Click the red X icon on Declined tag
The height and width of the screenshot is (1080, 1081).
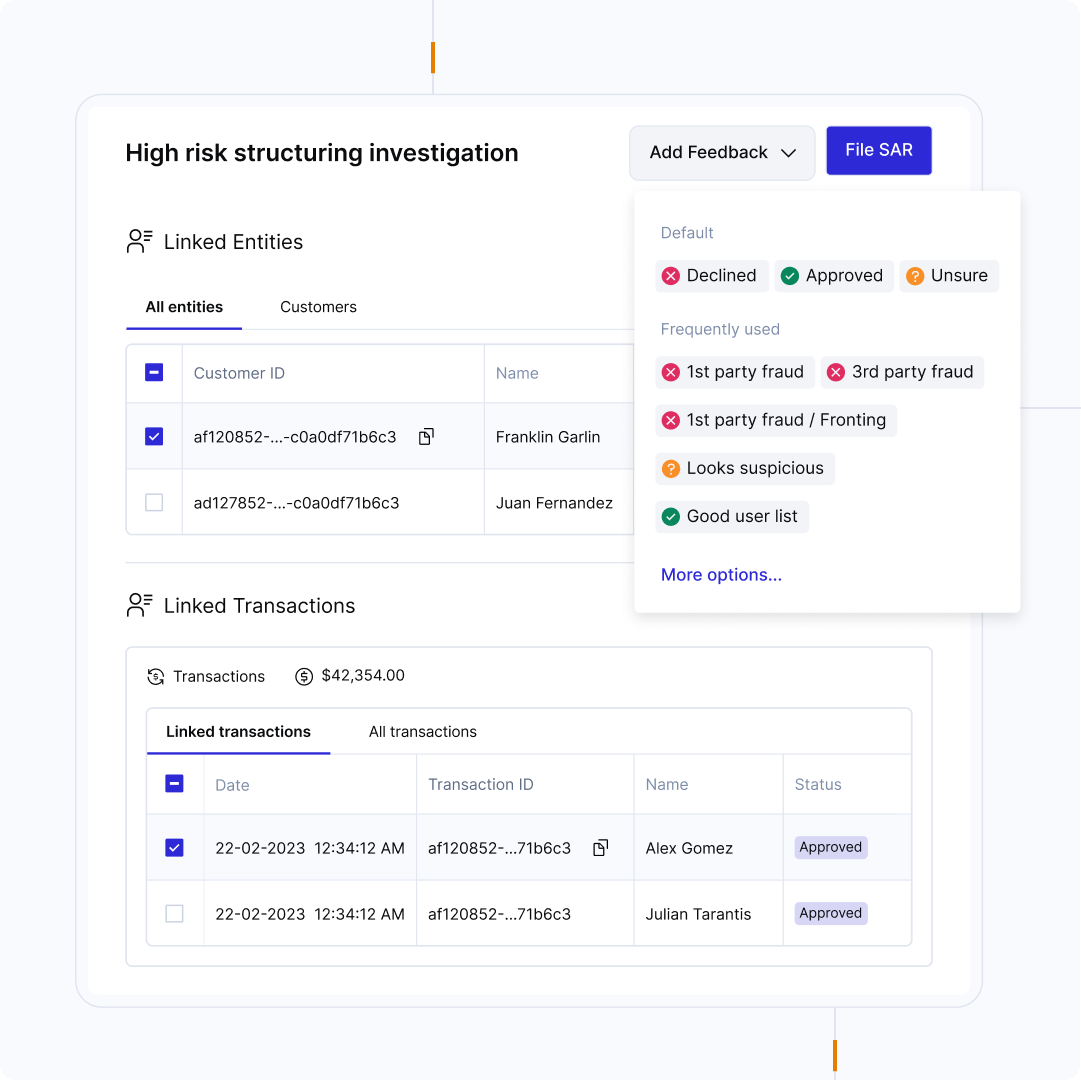point(670,275)
